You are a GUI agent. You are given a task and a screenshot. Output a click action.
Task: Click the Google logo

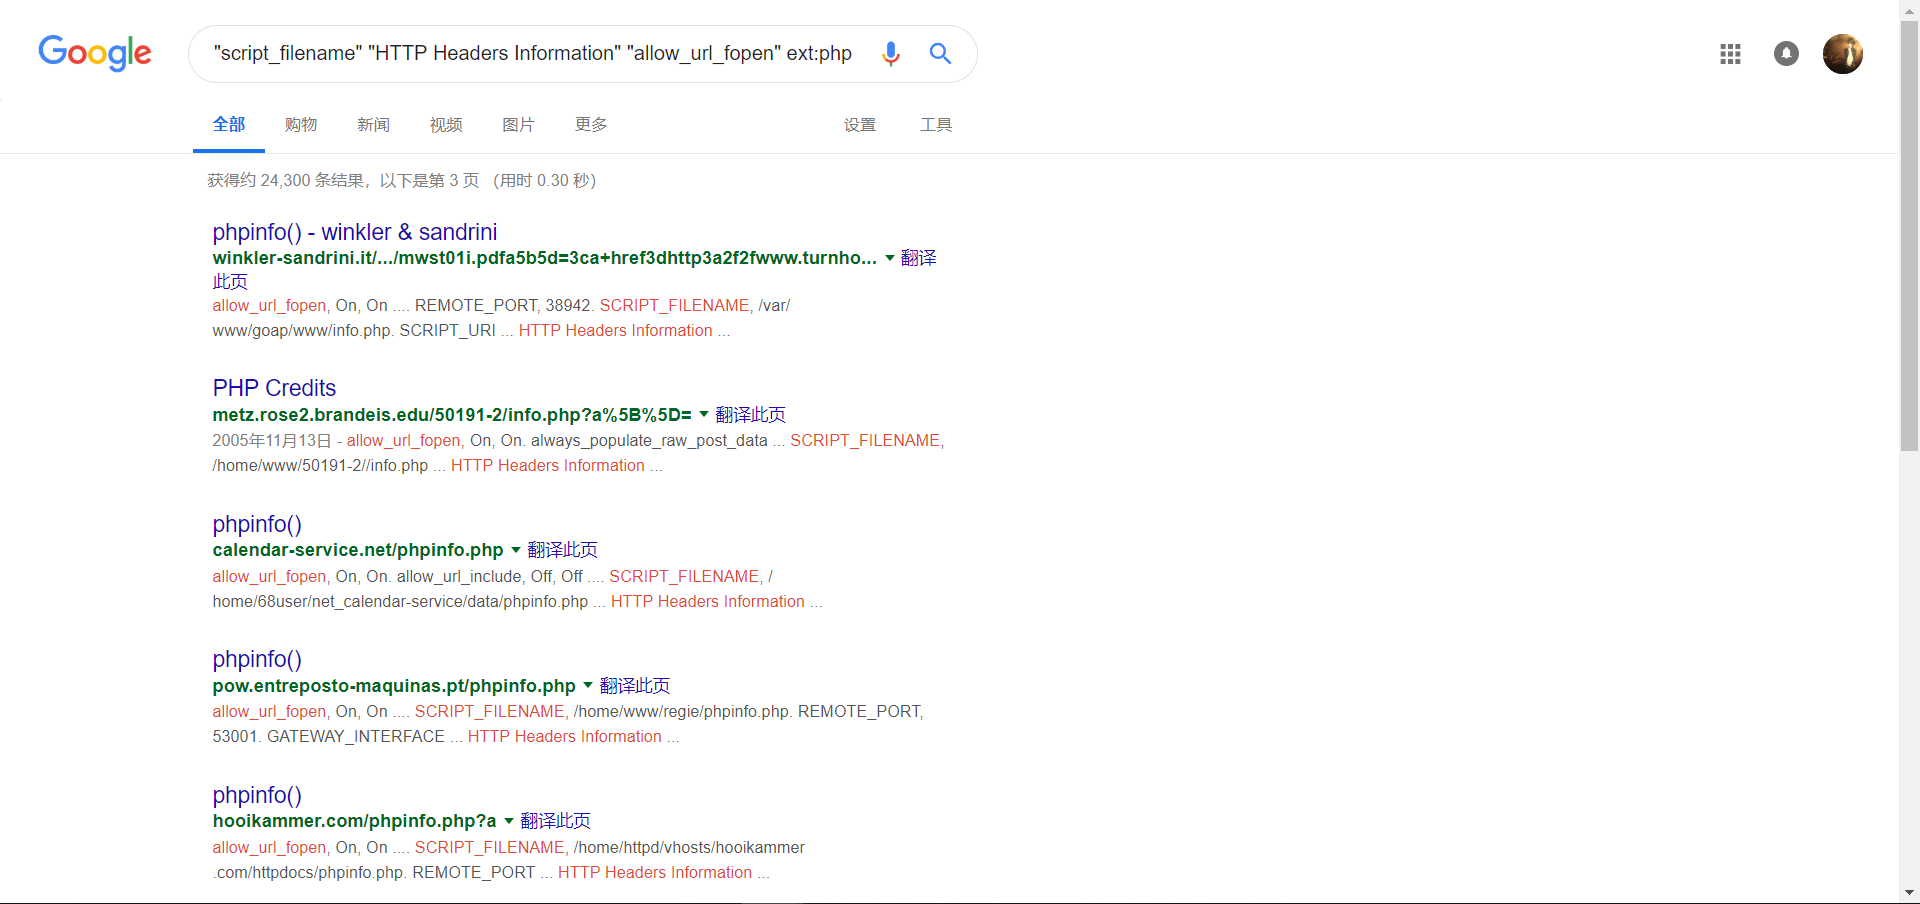95,53
